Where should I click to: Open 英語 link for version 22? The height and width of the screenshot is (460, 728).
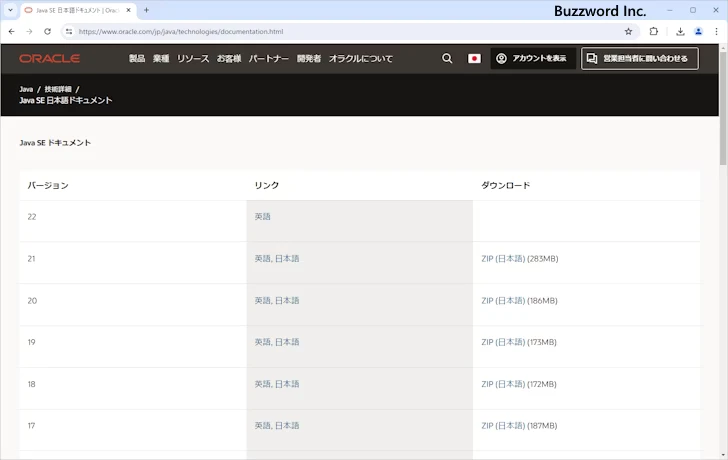[x=262, y=217]
